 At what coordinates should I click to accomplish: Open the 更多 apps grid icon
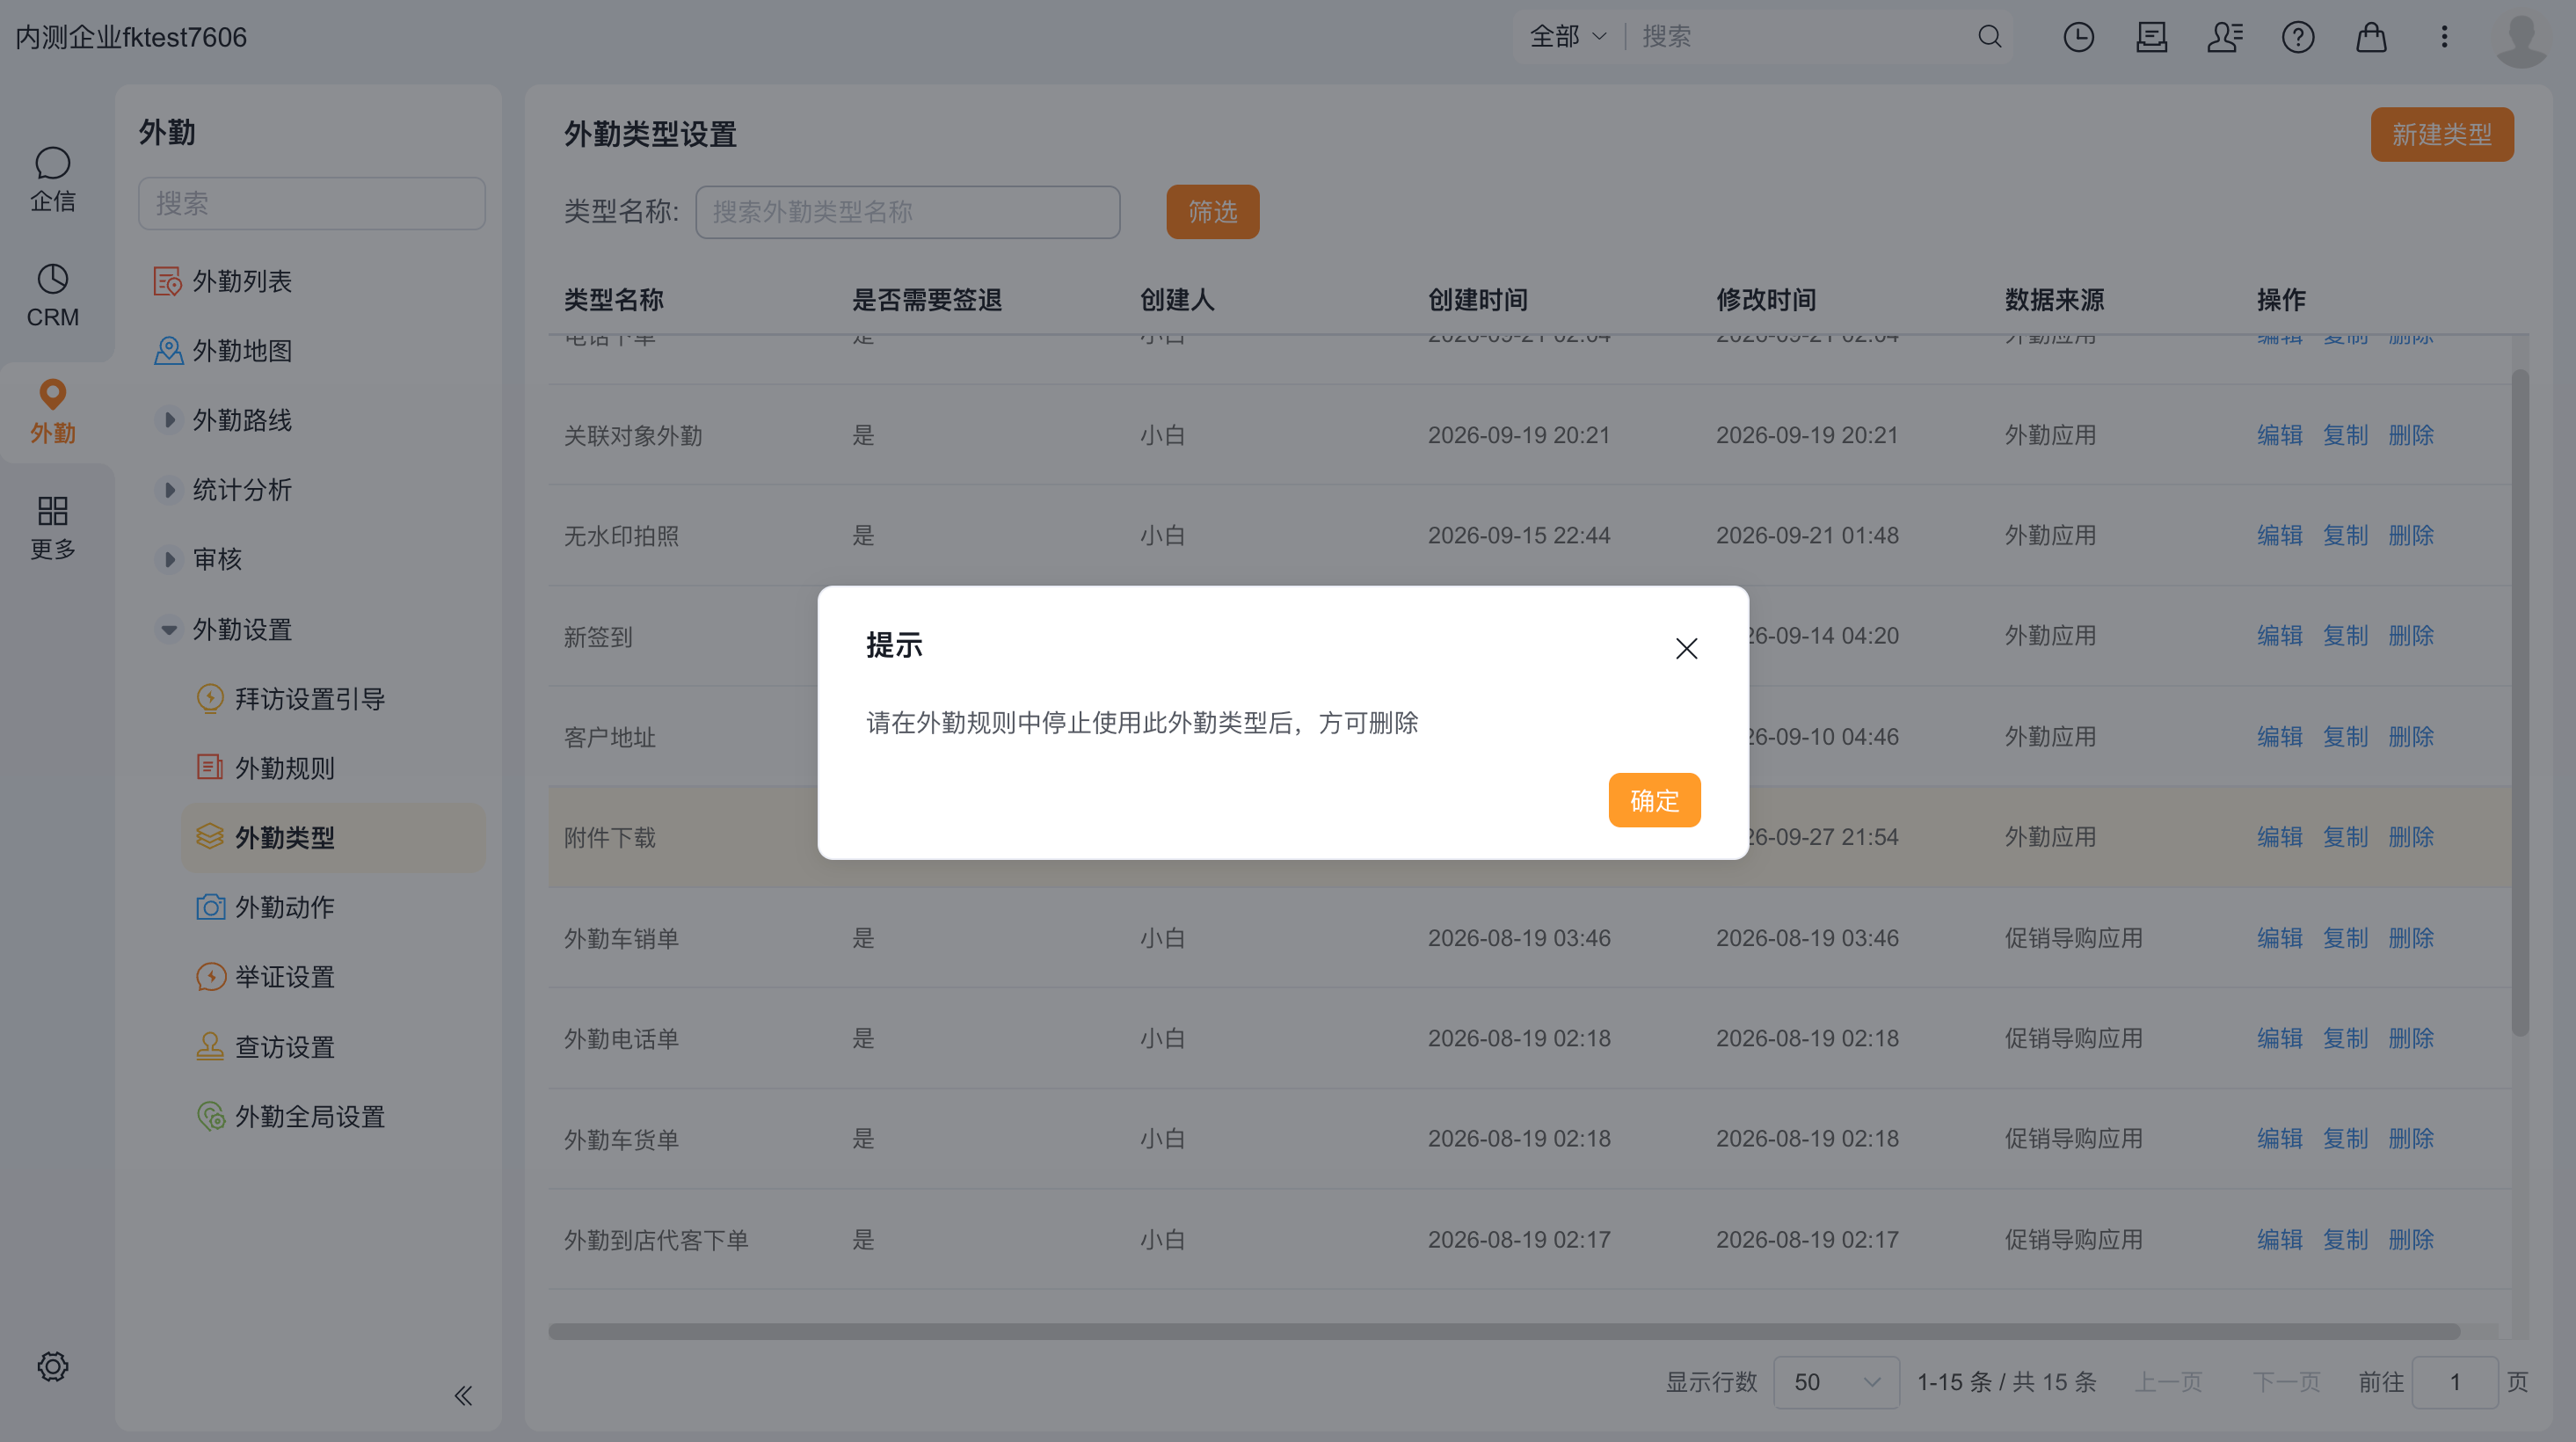(52, 527)
